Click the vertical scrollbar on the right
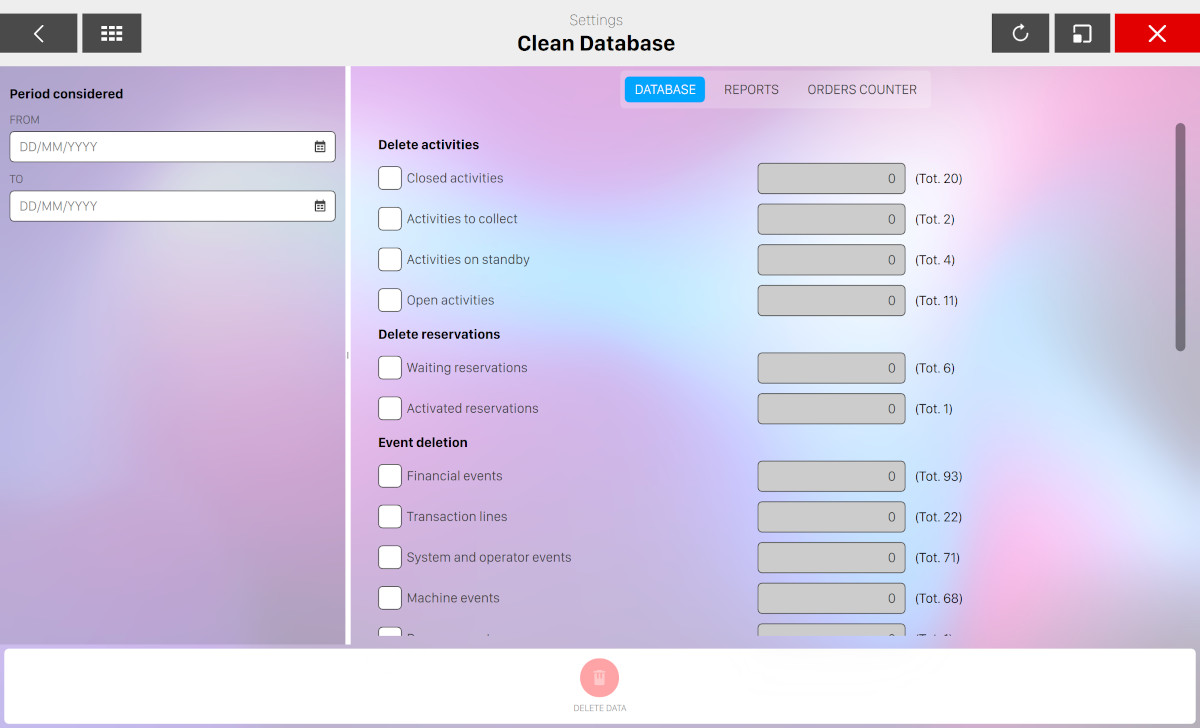The height and width of the screenshot is (728, 1200). pos(1180,237)
